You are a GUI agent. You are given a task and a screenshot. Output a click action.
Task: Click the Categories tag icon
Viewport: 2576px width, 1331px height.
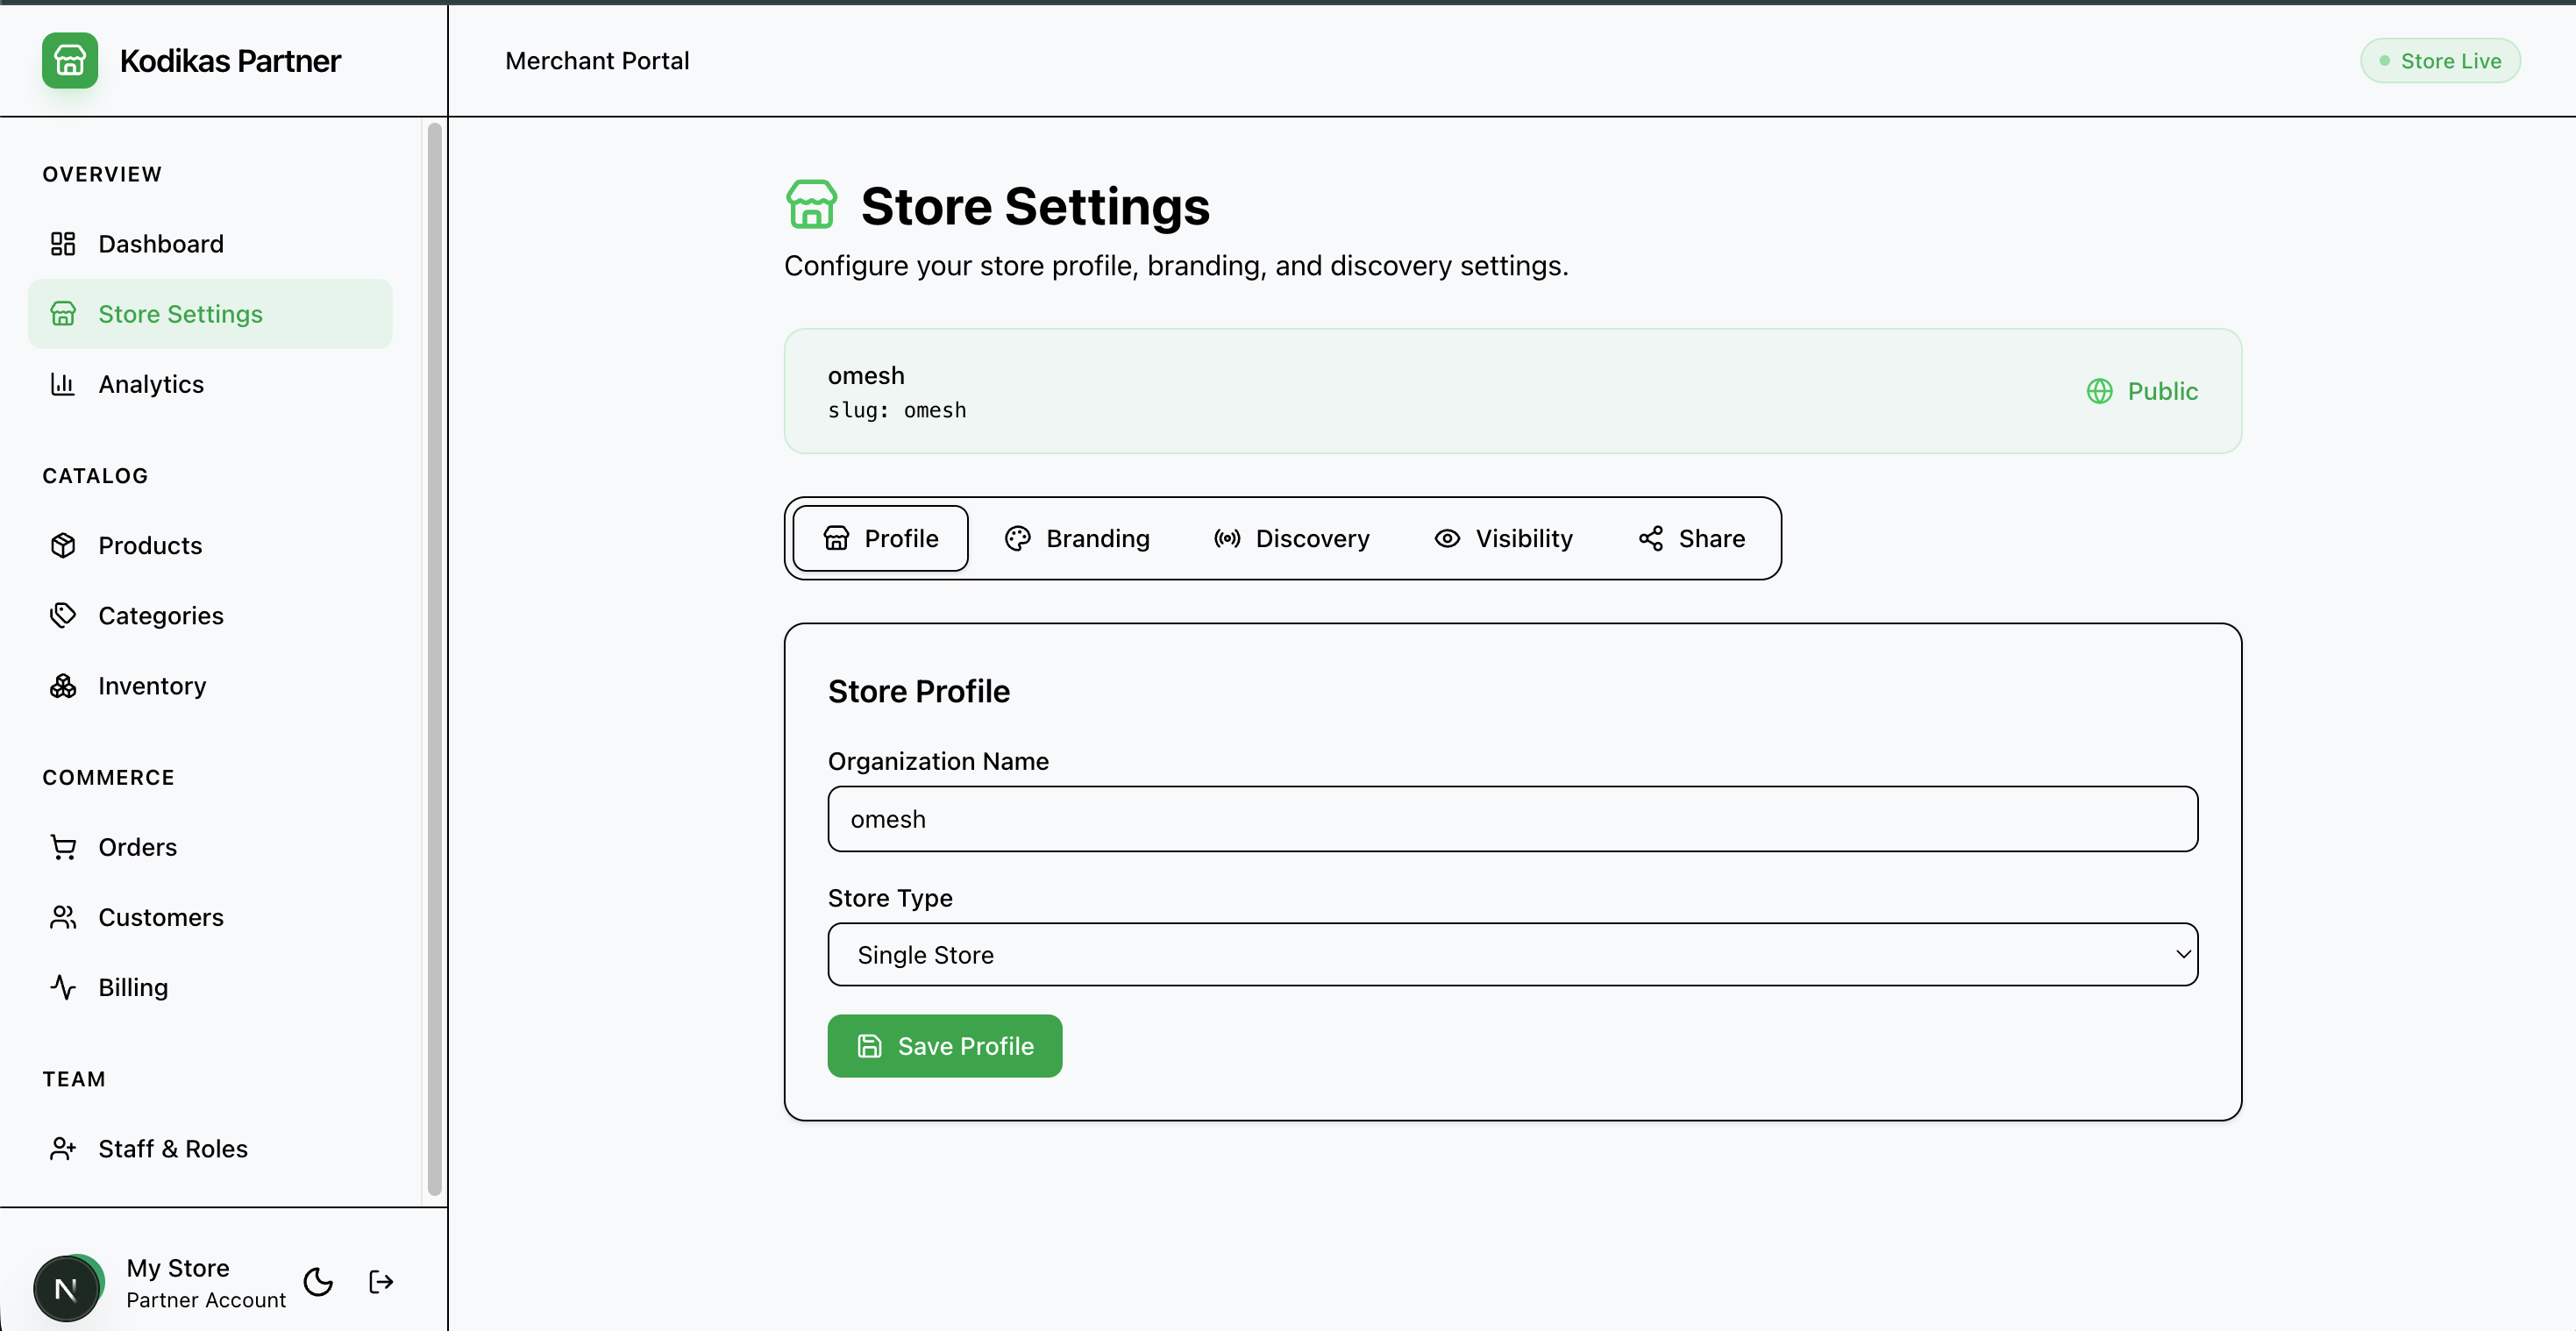63,615
